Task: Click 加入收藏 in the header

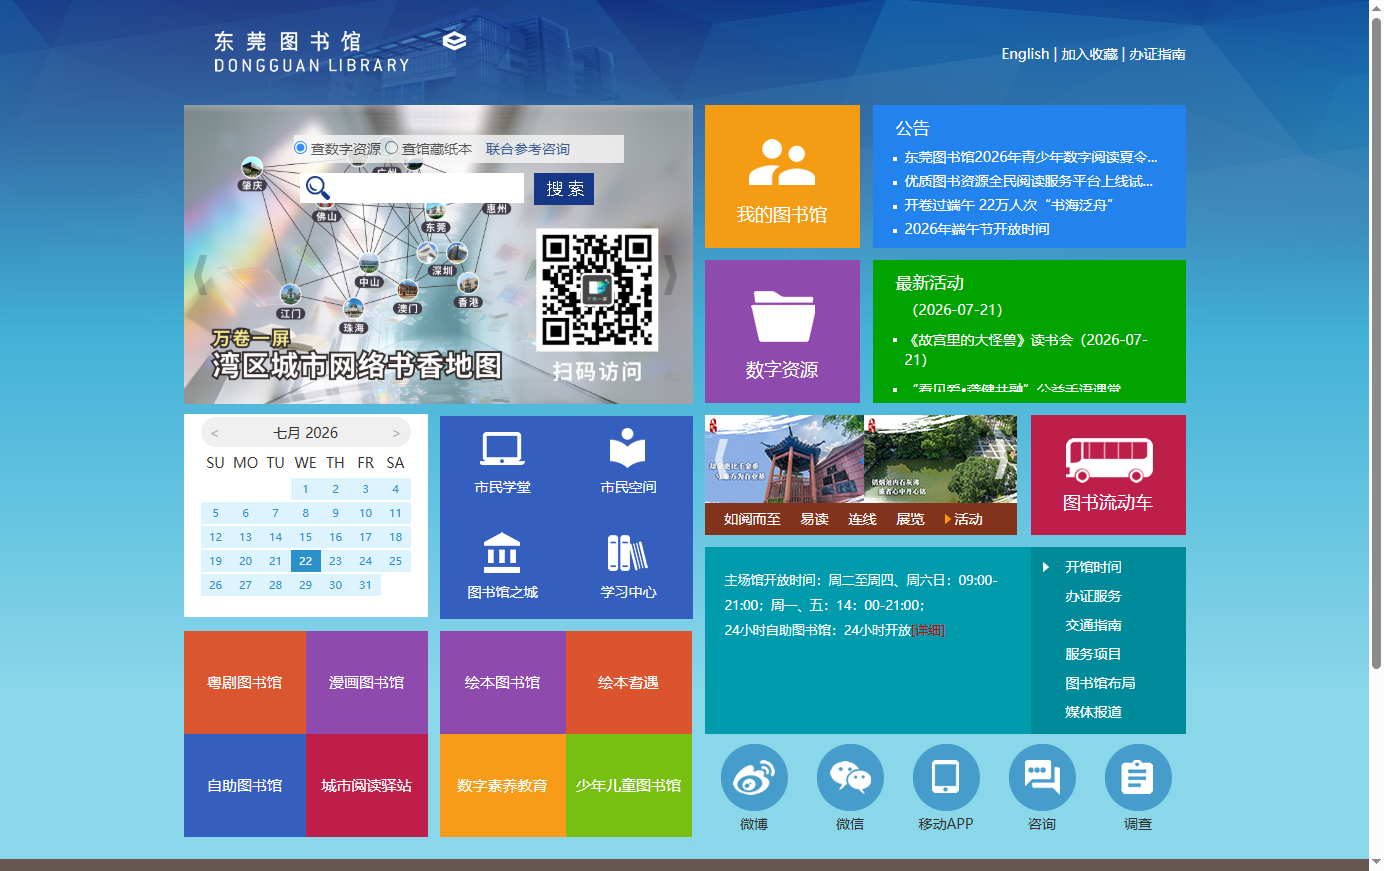Action: [x=1089, y=54]
